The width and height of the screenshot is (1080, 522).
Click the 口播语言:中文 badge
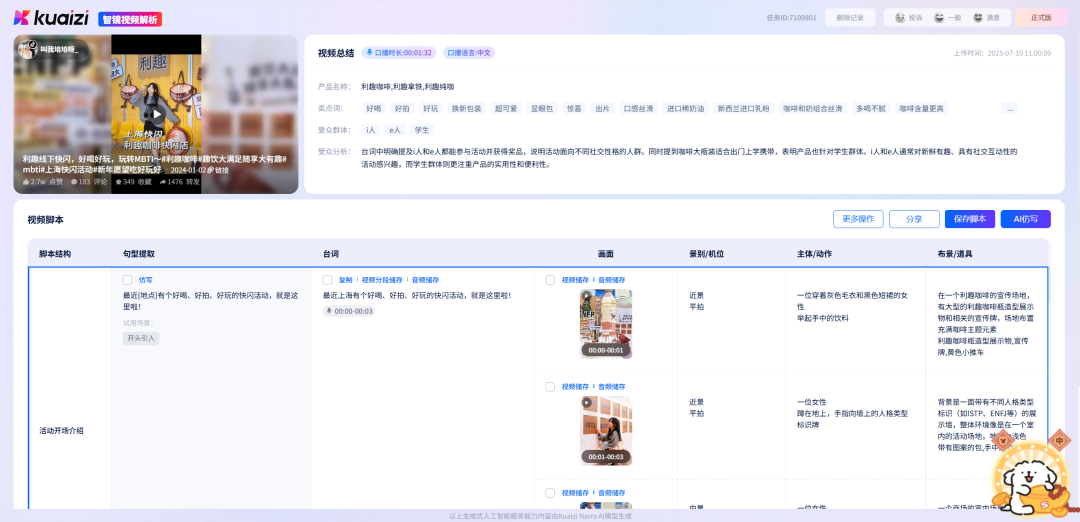point(469,53)
